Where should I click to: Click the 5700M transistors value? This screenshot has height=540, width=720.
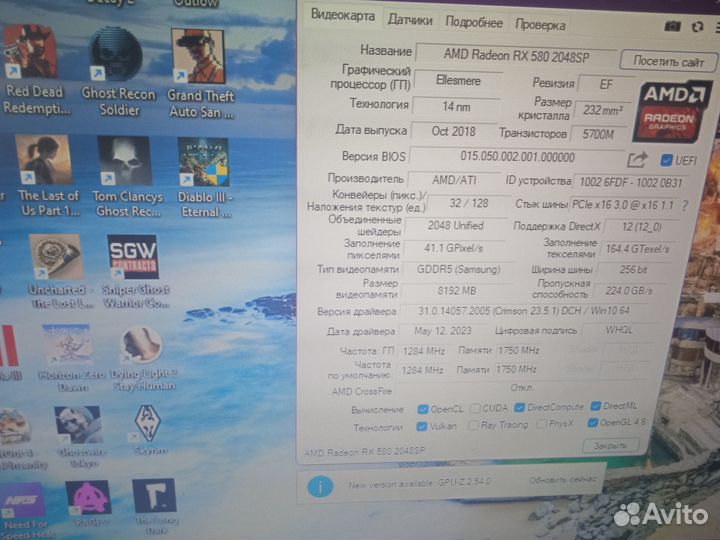coord(597,134)
